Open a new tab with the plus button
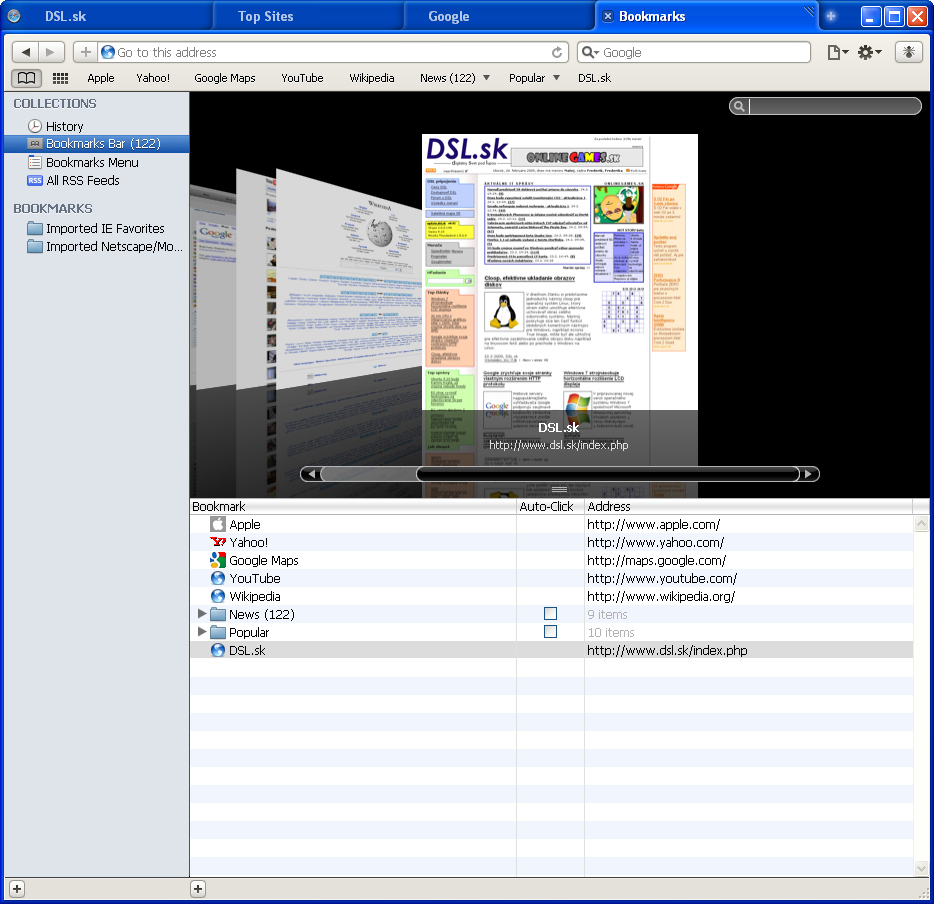Image resolution: width=934 pixels, height=904 pixels. pos(831,16)
